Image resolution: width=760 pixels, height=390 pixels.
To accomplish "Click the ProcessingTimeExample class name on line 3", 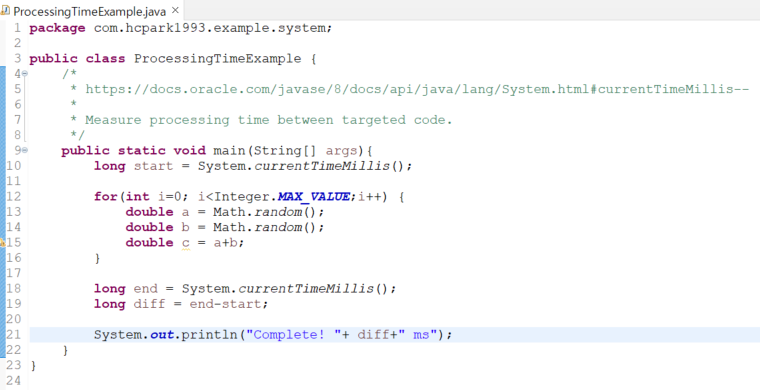I will pos(218,59).
